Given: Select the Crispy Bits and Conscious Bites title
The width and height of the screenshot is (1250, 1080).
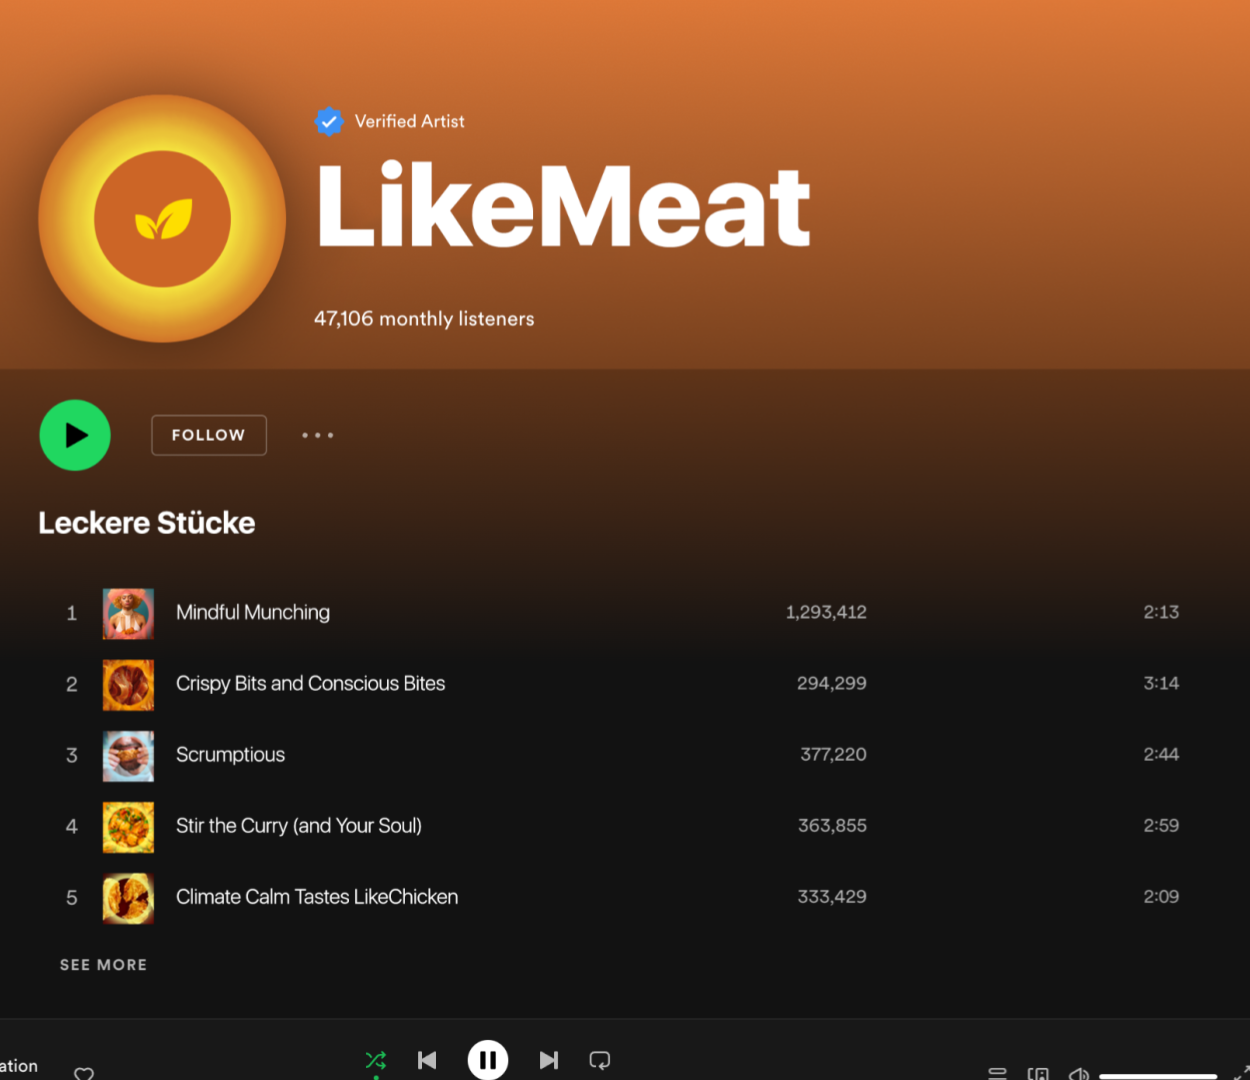Looking at the screenshot, I should click(310, 683).
